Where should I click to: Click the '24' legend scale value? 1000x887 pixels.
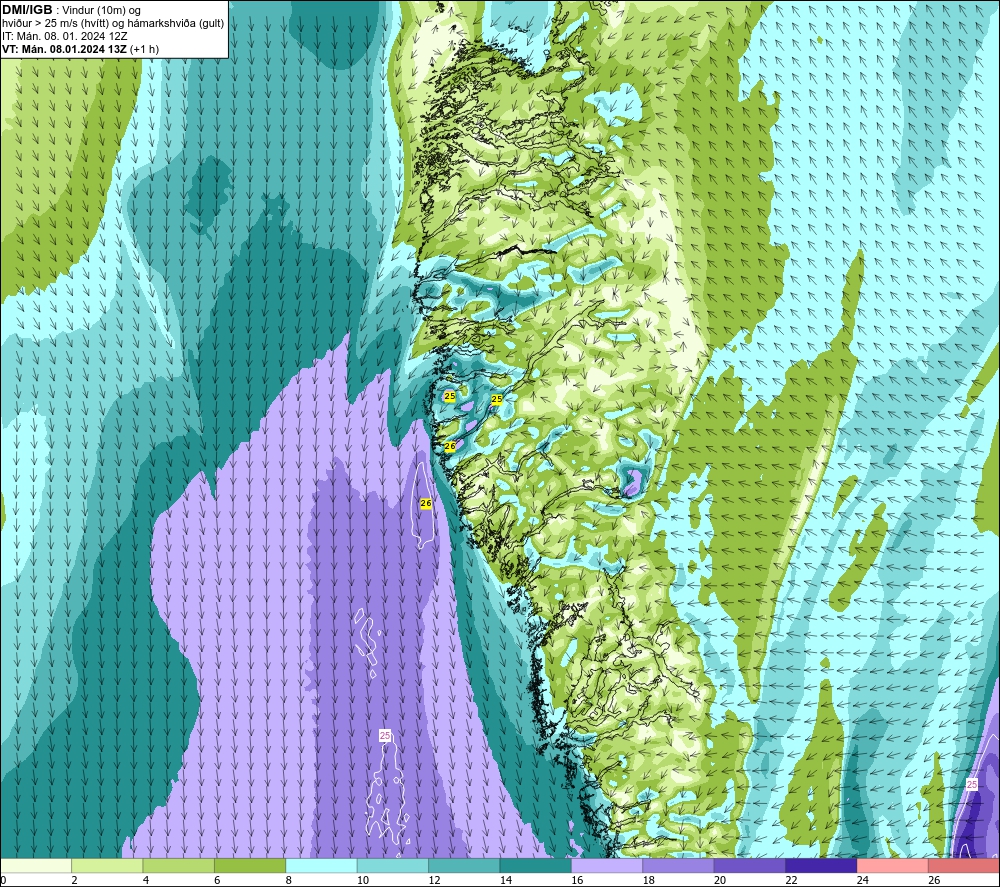coord(863,880)
